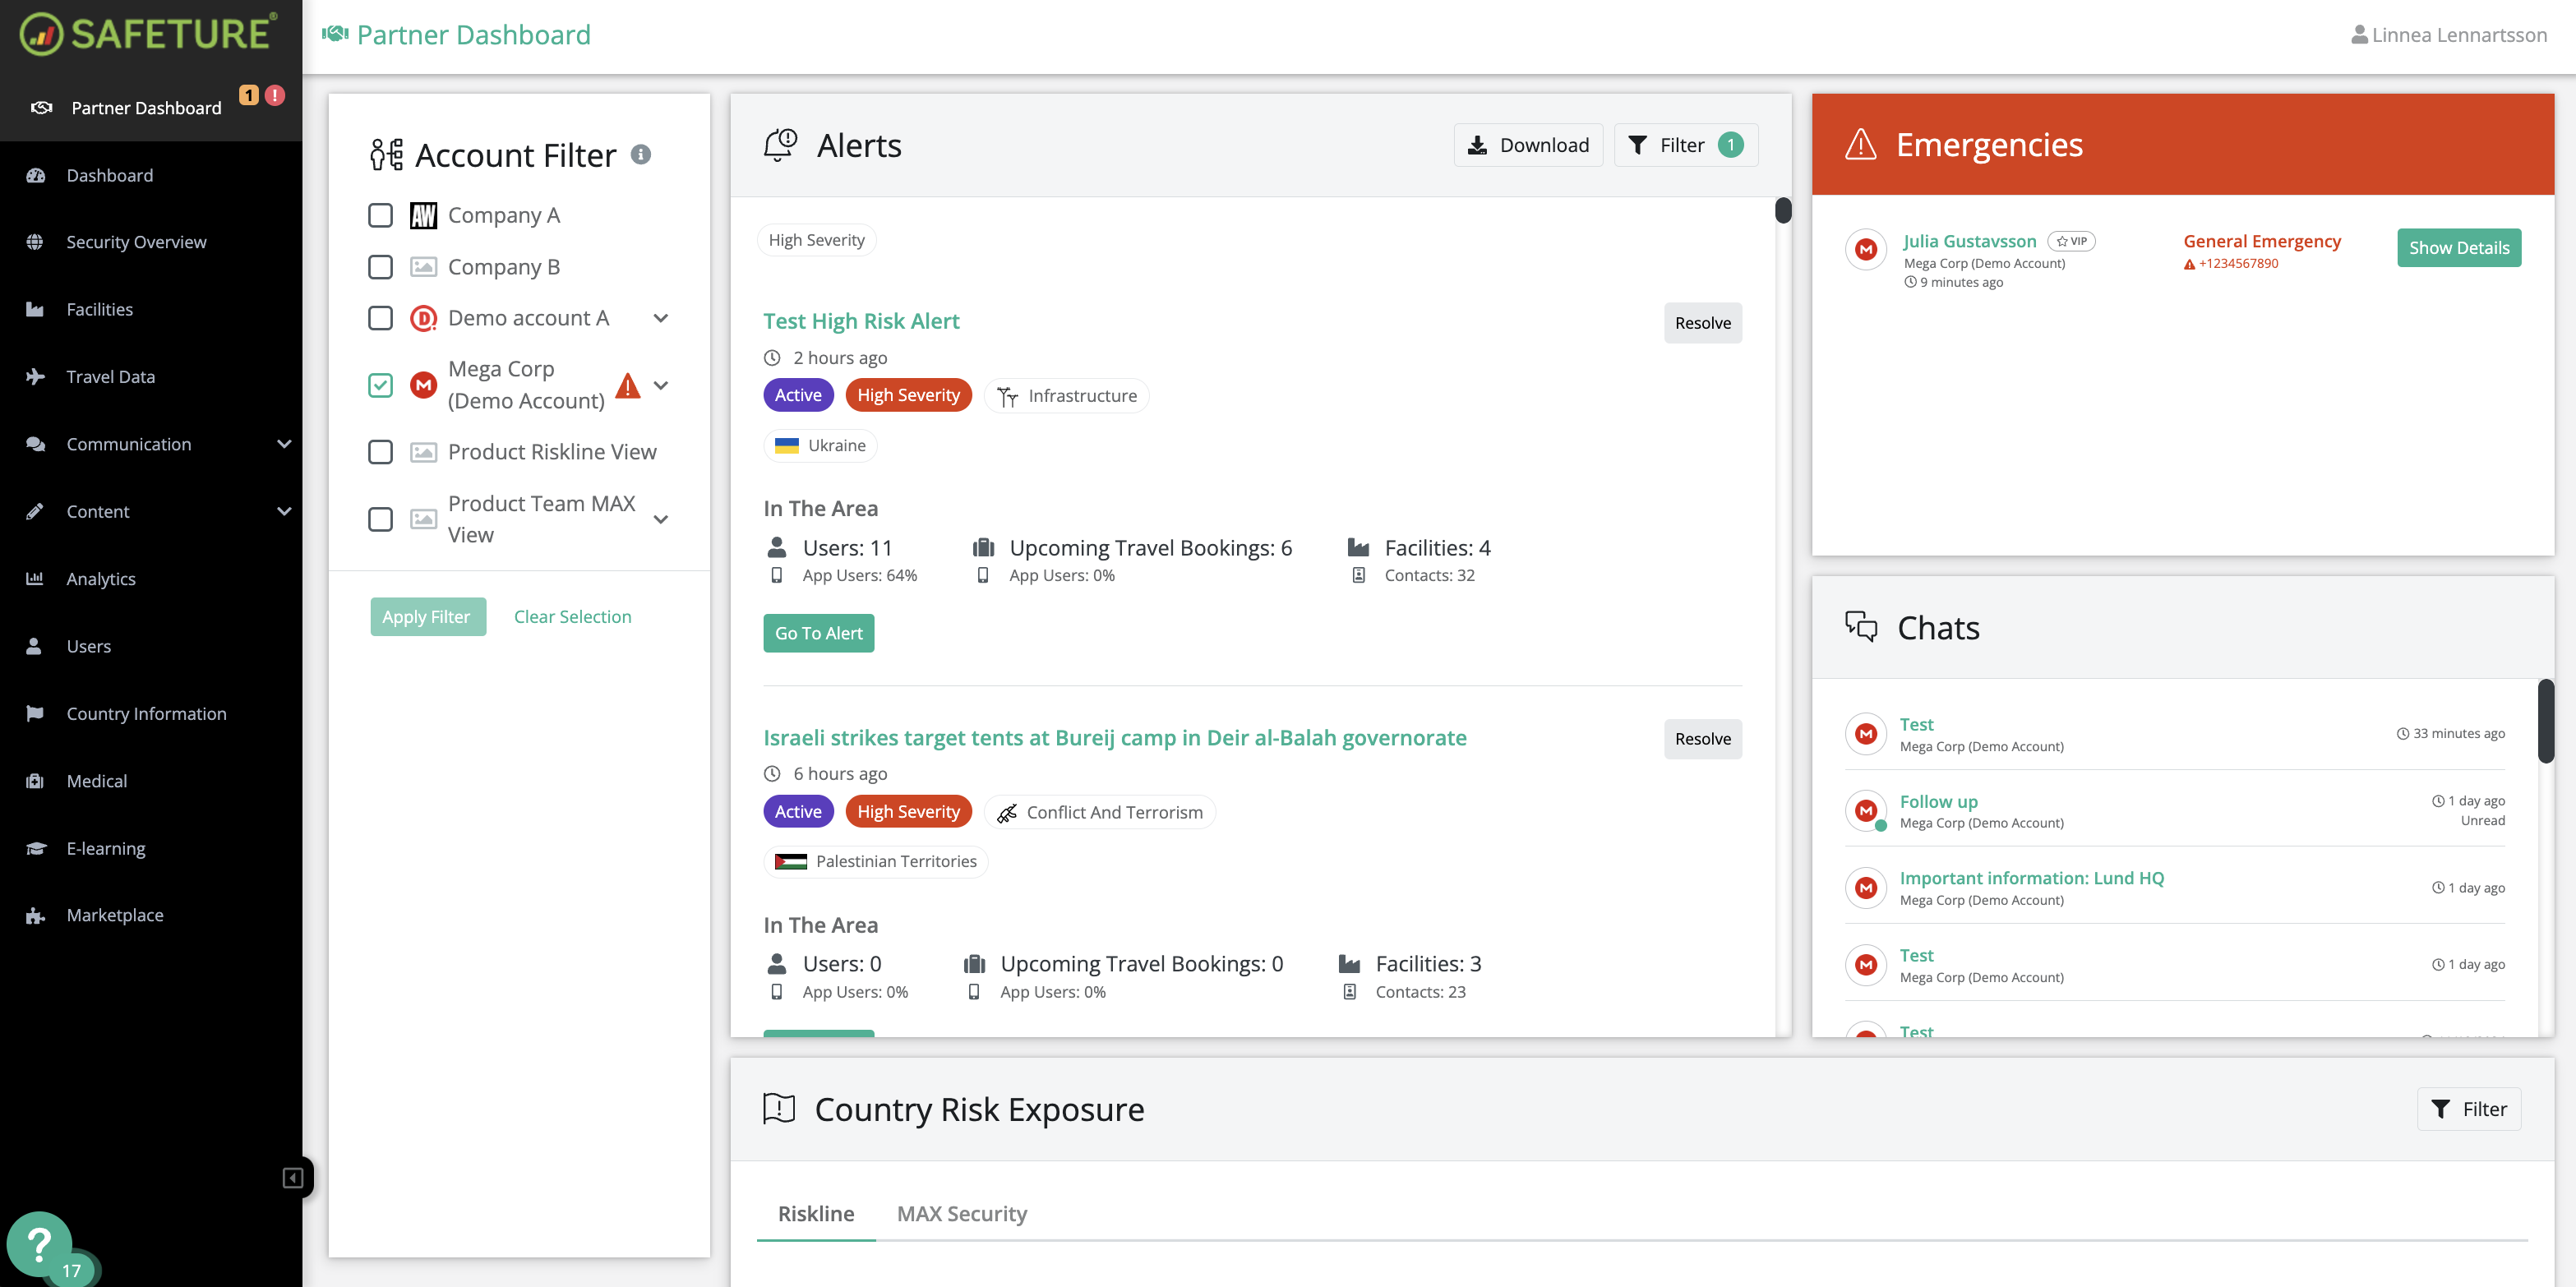Open the Travel Data section

(109, 376)
